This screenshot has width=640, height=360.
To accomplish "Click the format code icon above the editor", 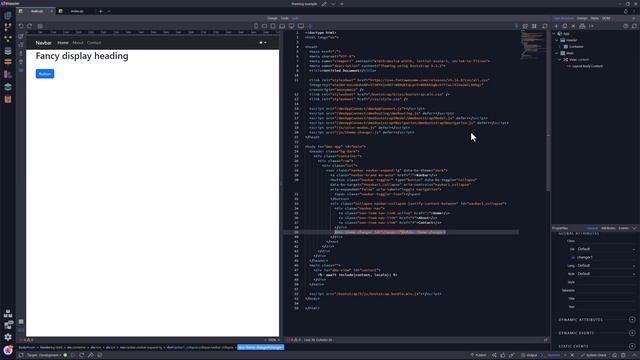I will (x=525, y=26).
